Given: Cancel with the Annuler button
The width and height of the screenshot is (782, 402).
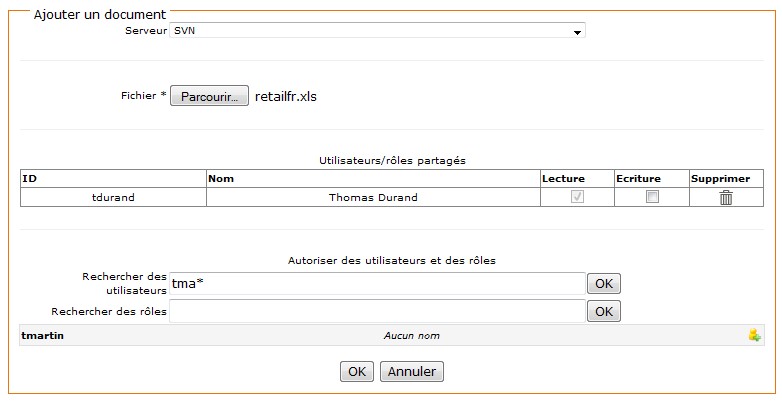Looking at the screenshot, I should (x=412, y=371).
